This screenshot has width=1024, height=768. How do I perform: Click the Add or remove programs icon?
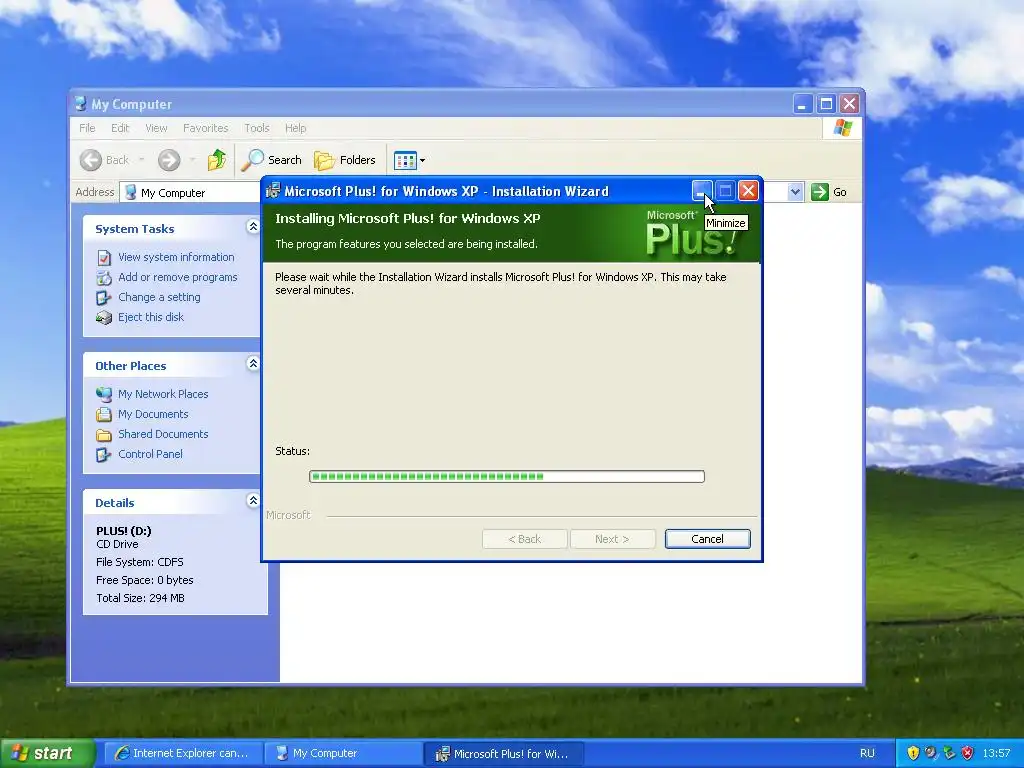click(x=104, y=278)
